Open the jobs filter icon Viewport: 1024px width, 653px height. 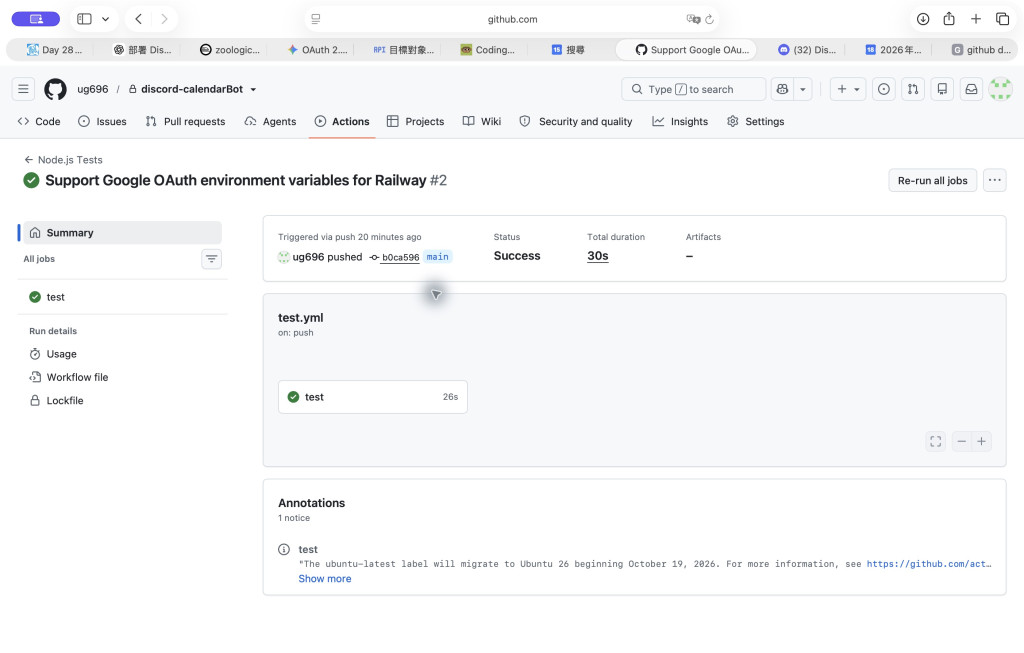(212, 259)
